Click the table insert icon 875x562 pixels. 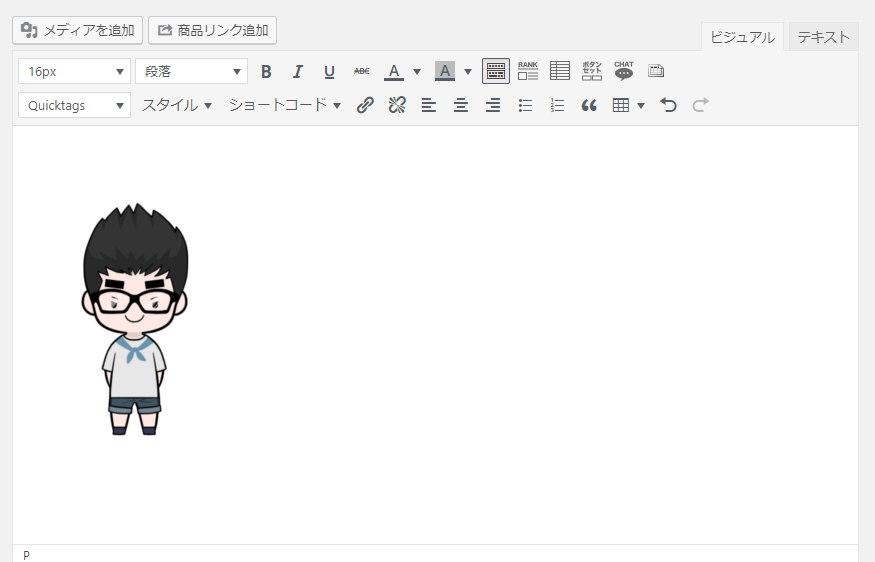coord(621,105)
